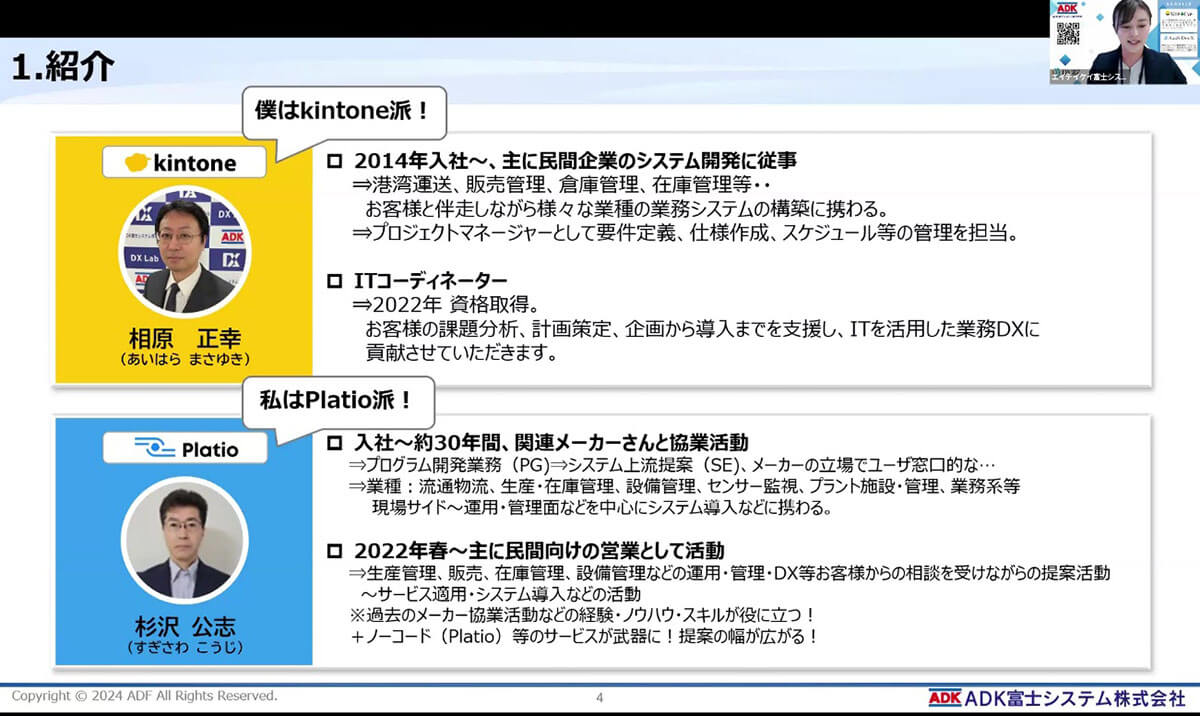This screenshot has height=716, width=1200.
Task: Click the slide page number 4
Action: [599, 698]
